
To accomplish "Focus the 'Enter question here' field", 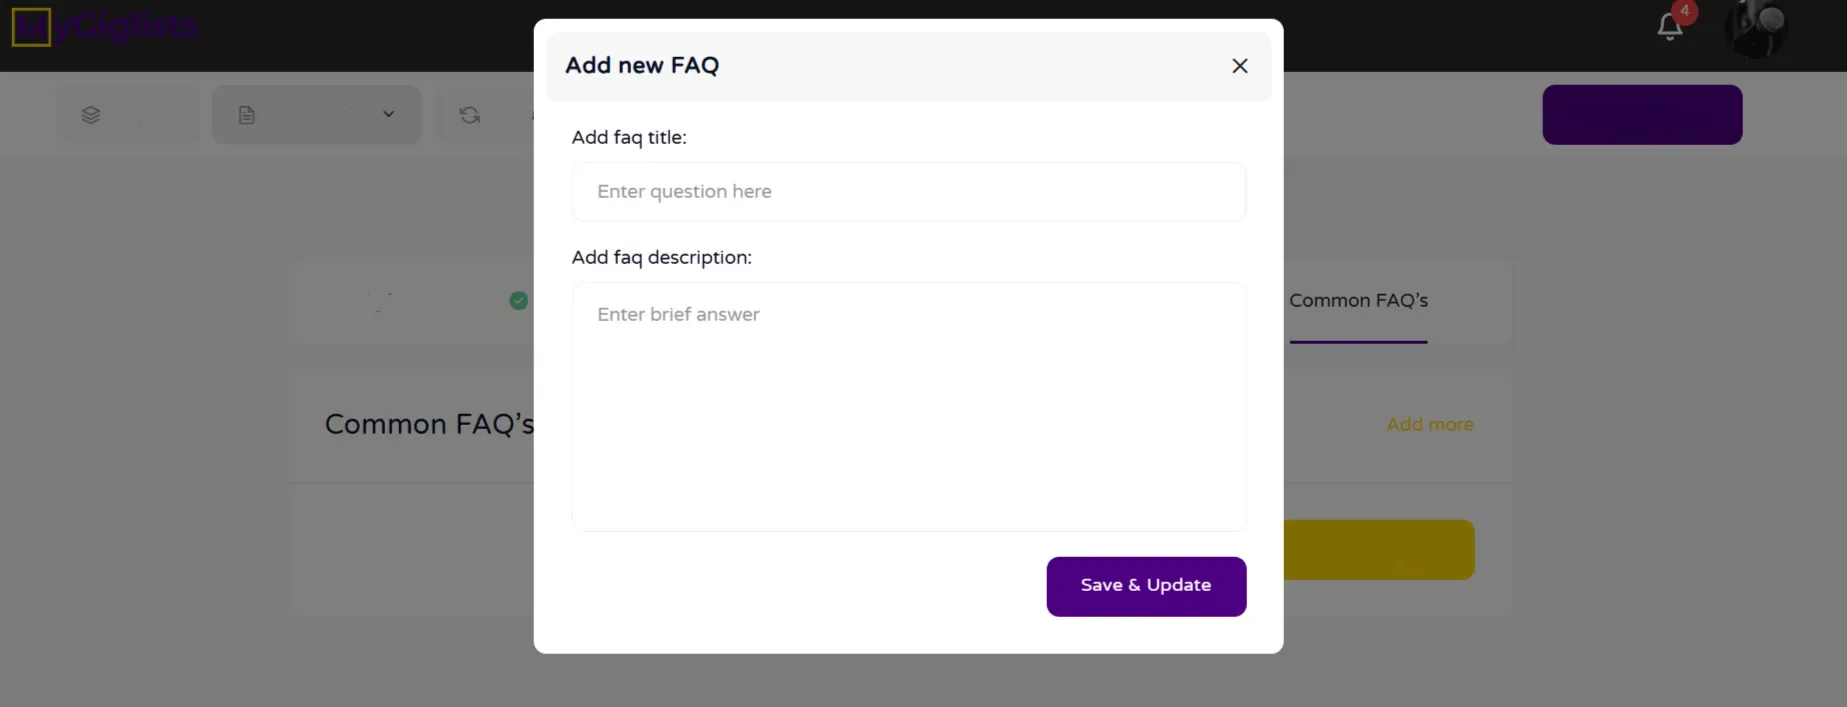I will [908, 192].
